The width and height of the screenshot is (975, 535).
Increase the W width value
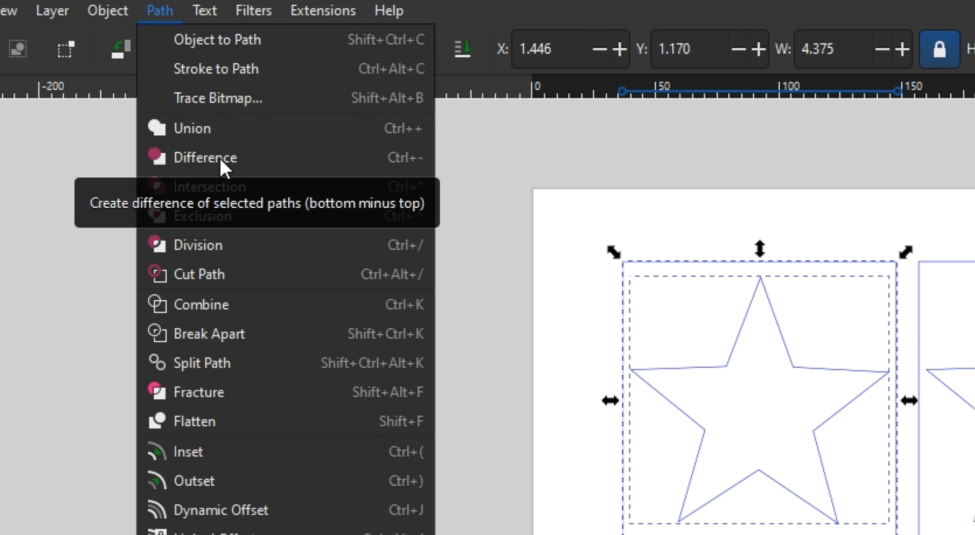tap(902, 49)
